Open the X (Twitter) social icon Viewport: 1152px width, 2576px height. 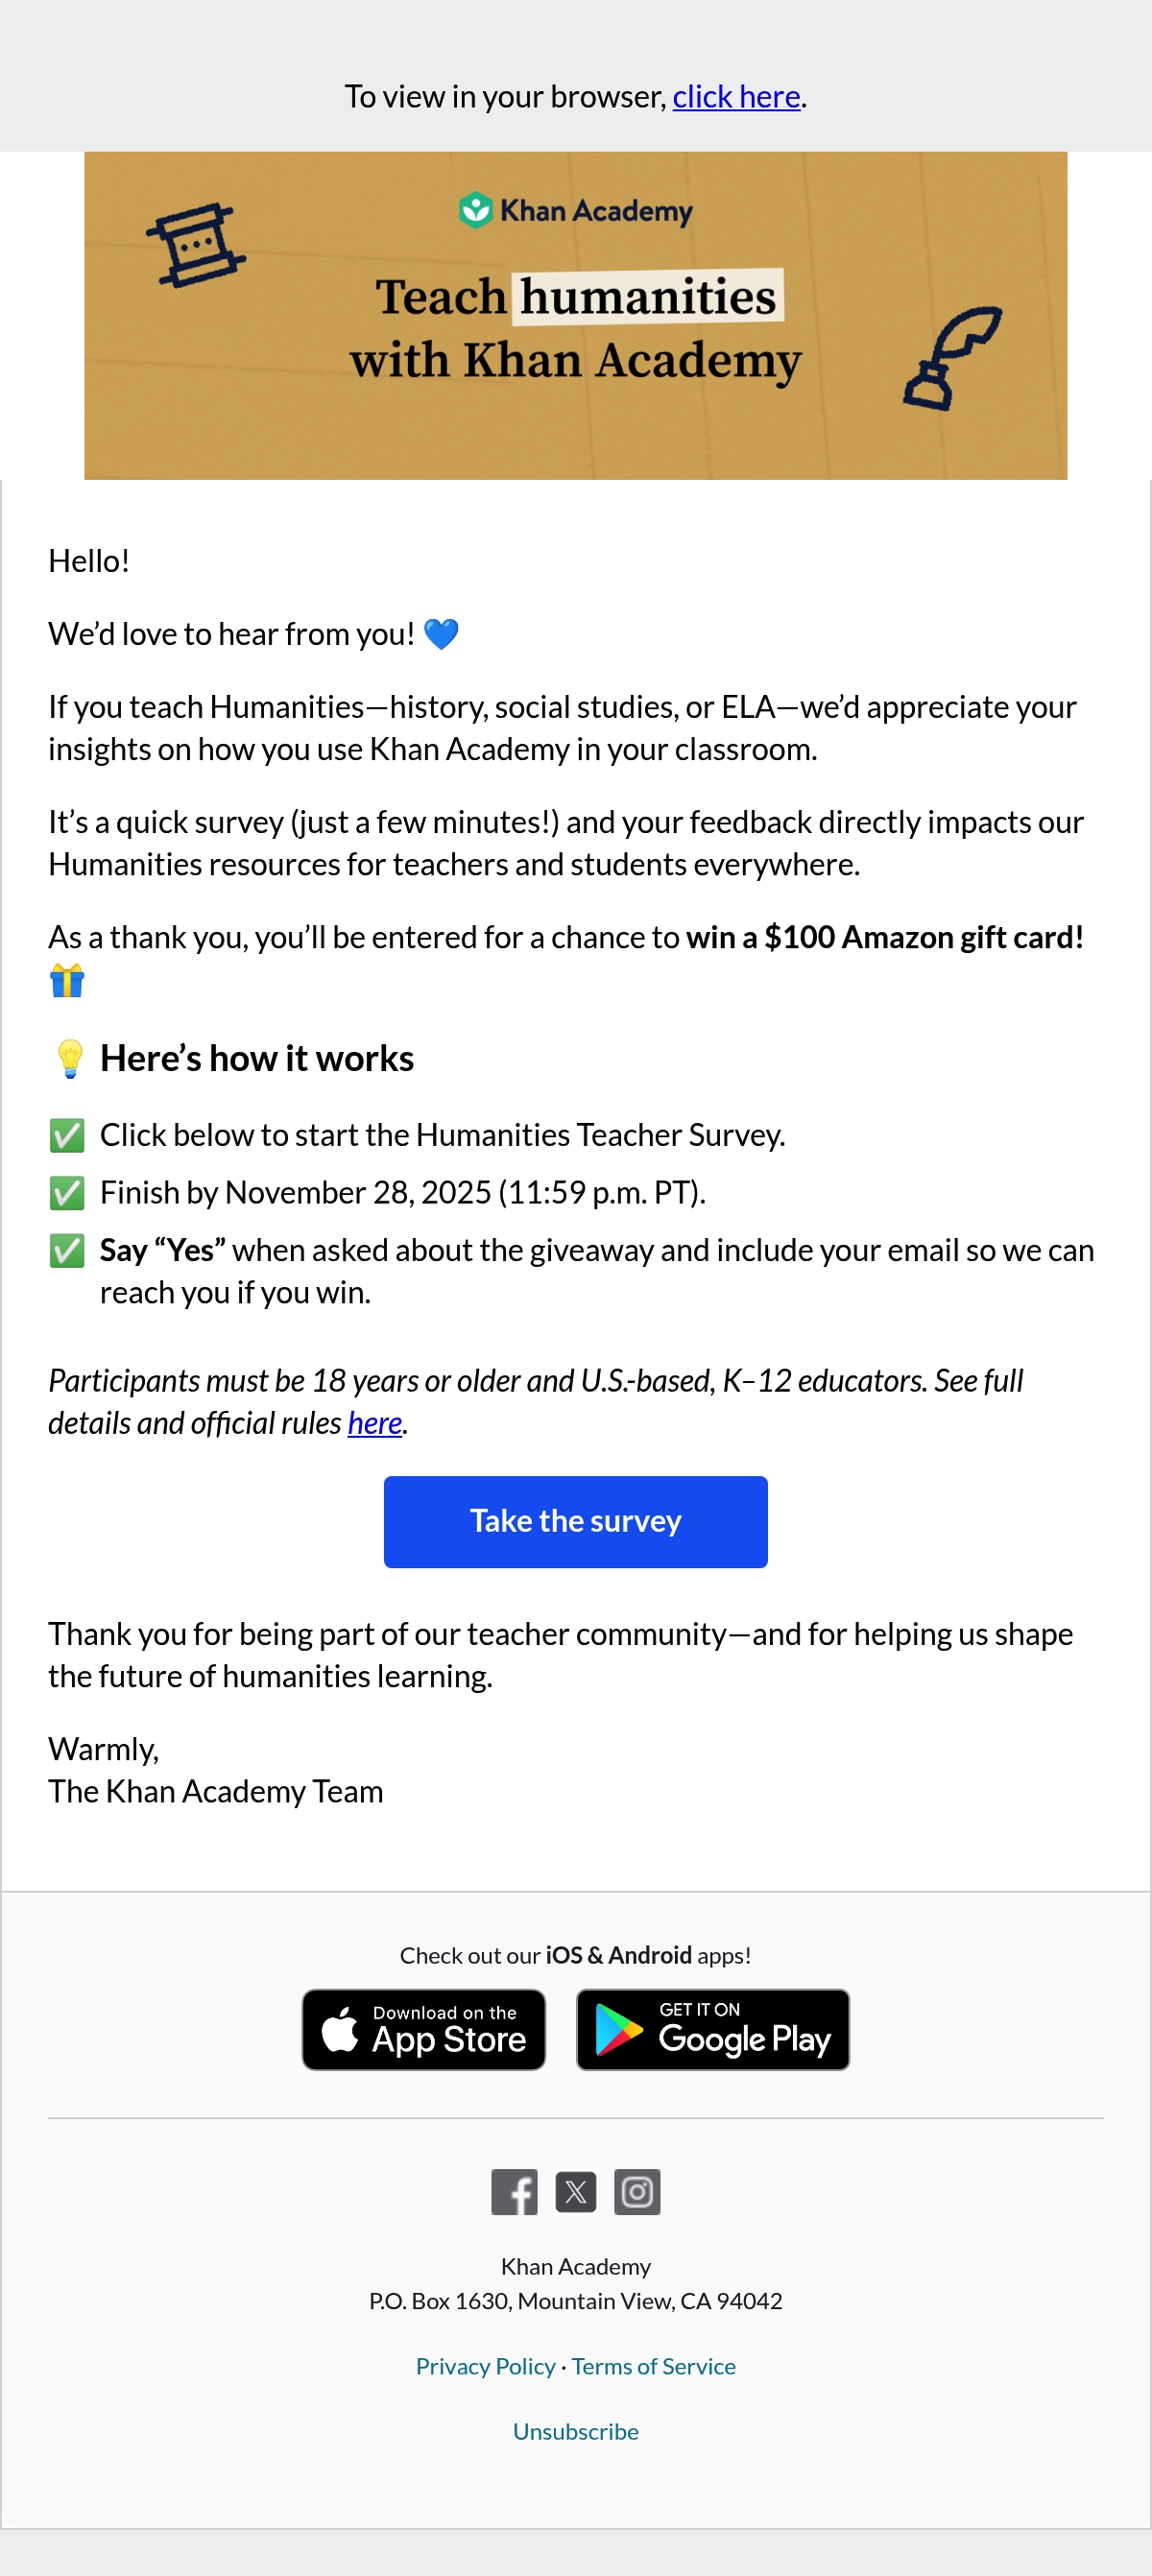point(576,2192)
